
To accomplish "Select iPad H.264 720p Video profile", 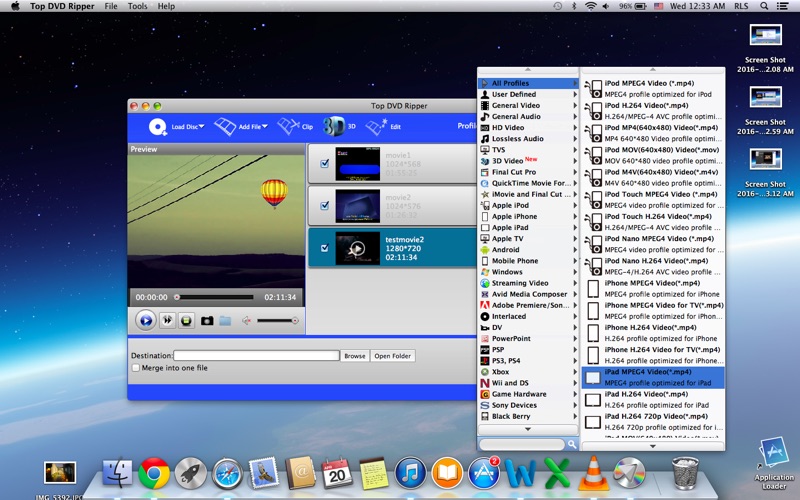I will (653, 422).
